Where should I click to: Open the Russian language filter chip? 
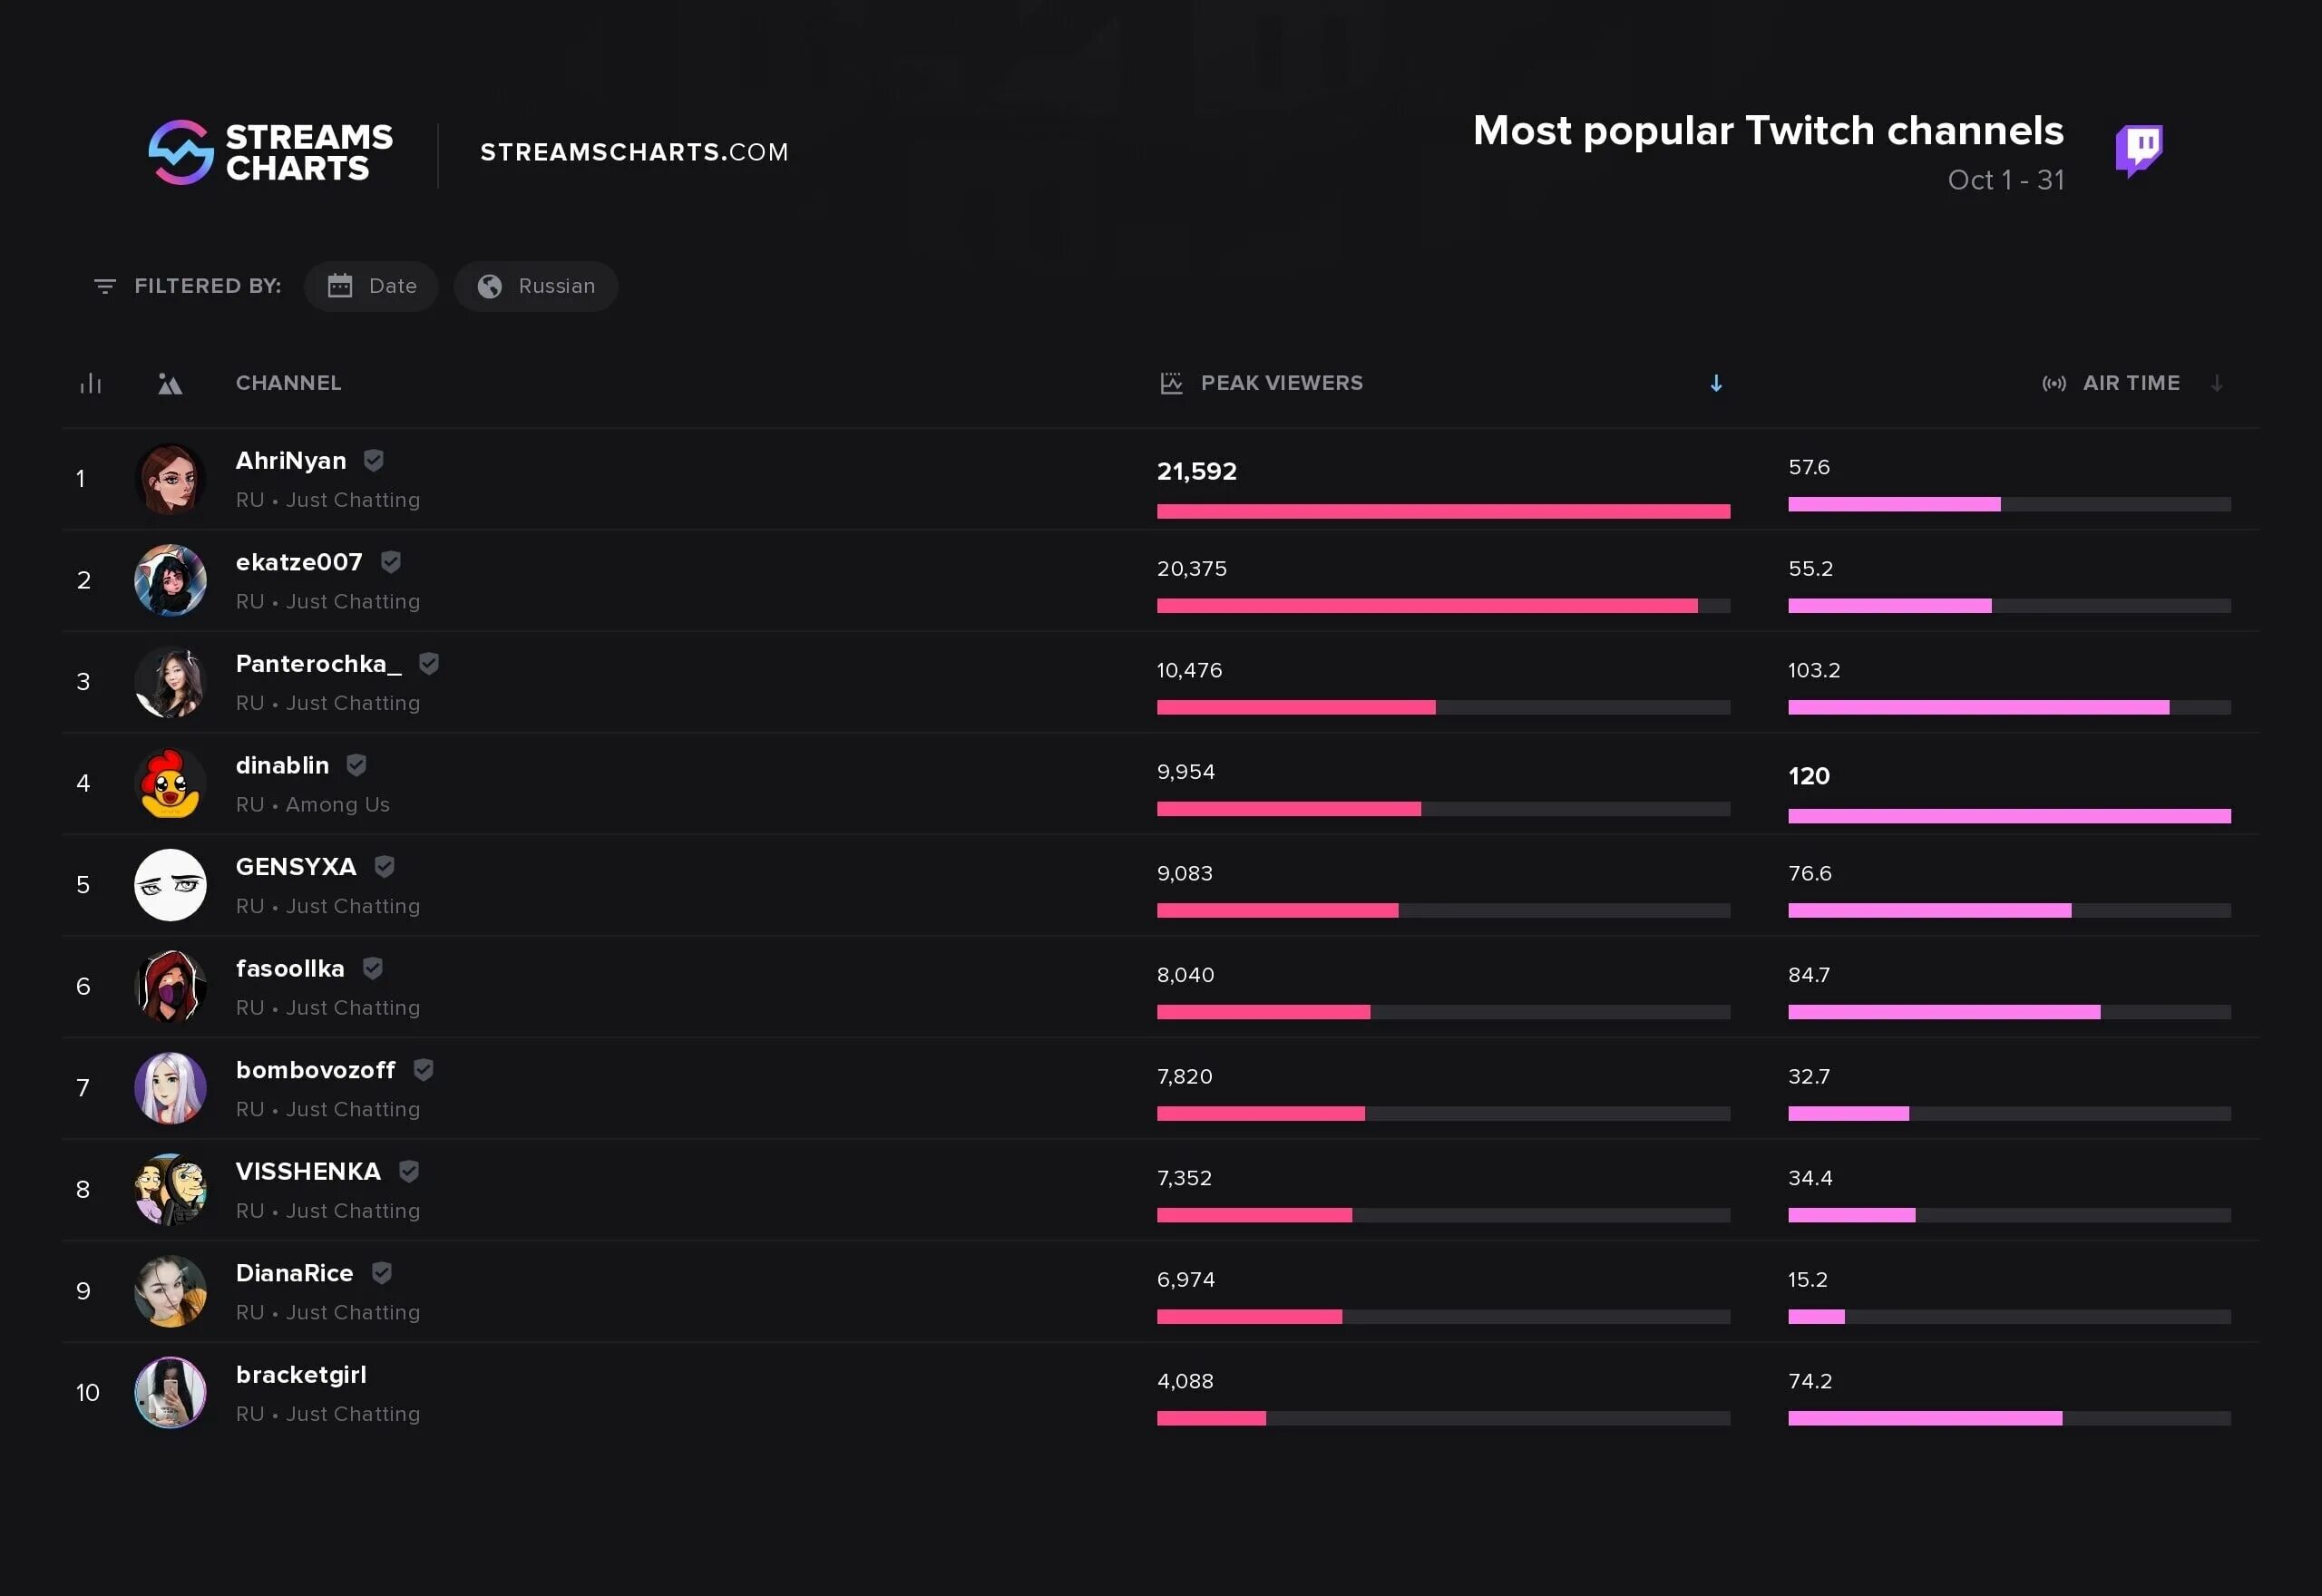coord(536,287)
